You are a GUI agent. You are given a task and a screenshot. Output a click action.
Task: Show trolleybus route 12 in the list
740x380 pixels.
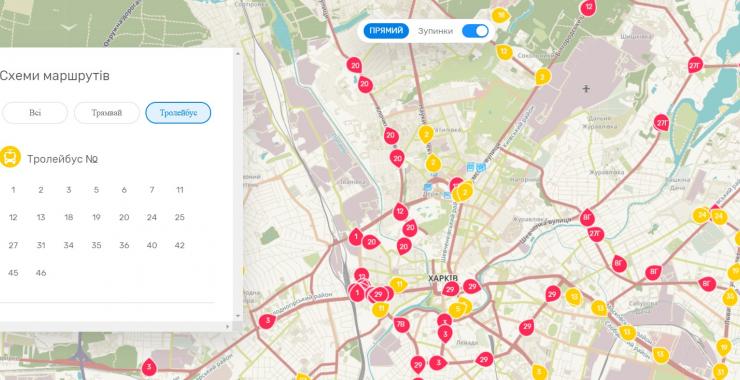point(13,217)
